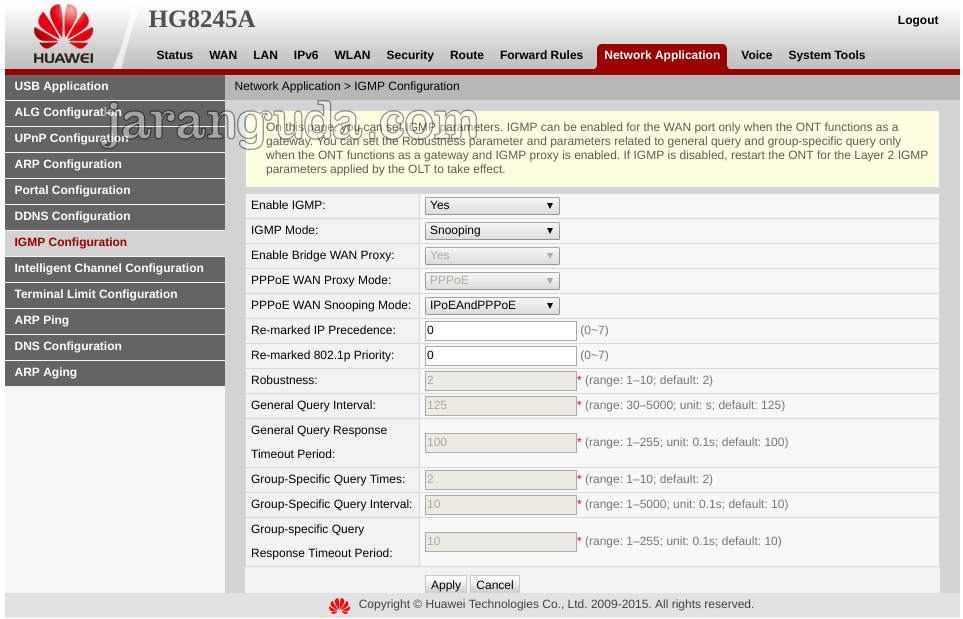Screen dimensions: 963x619
Task: Click the Enable Bridge WAN Proxy dropdown
Action: pos(492,255)
